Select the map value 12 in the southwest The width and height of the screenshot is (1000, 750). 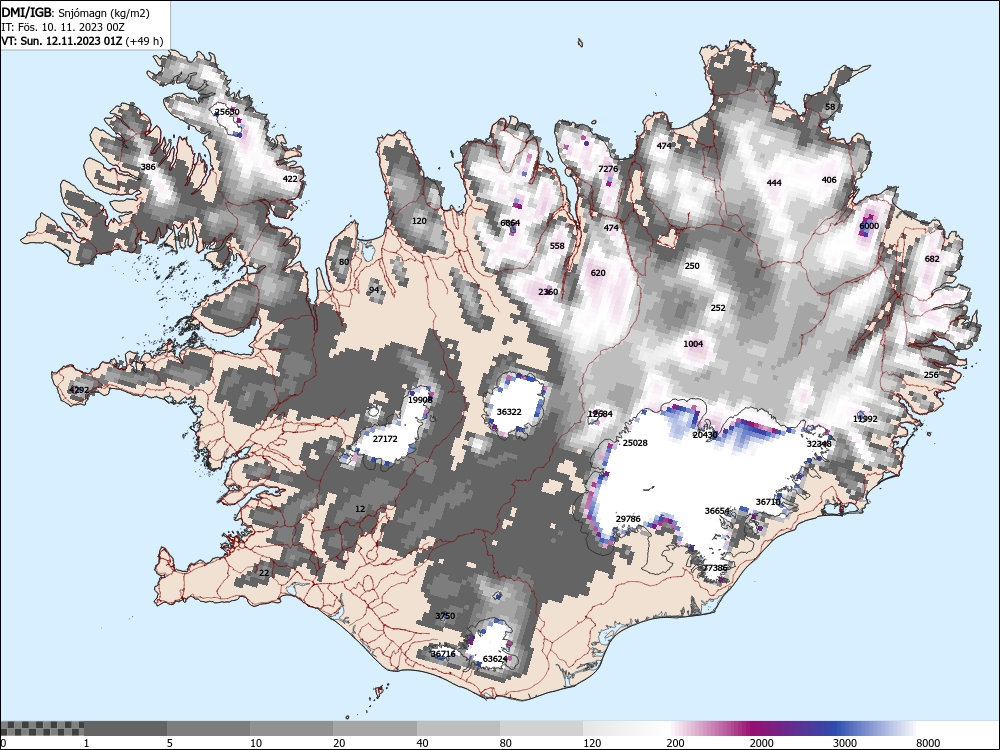360,509
